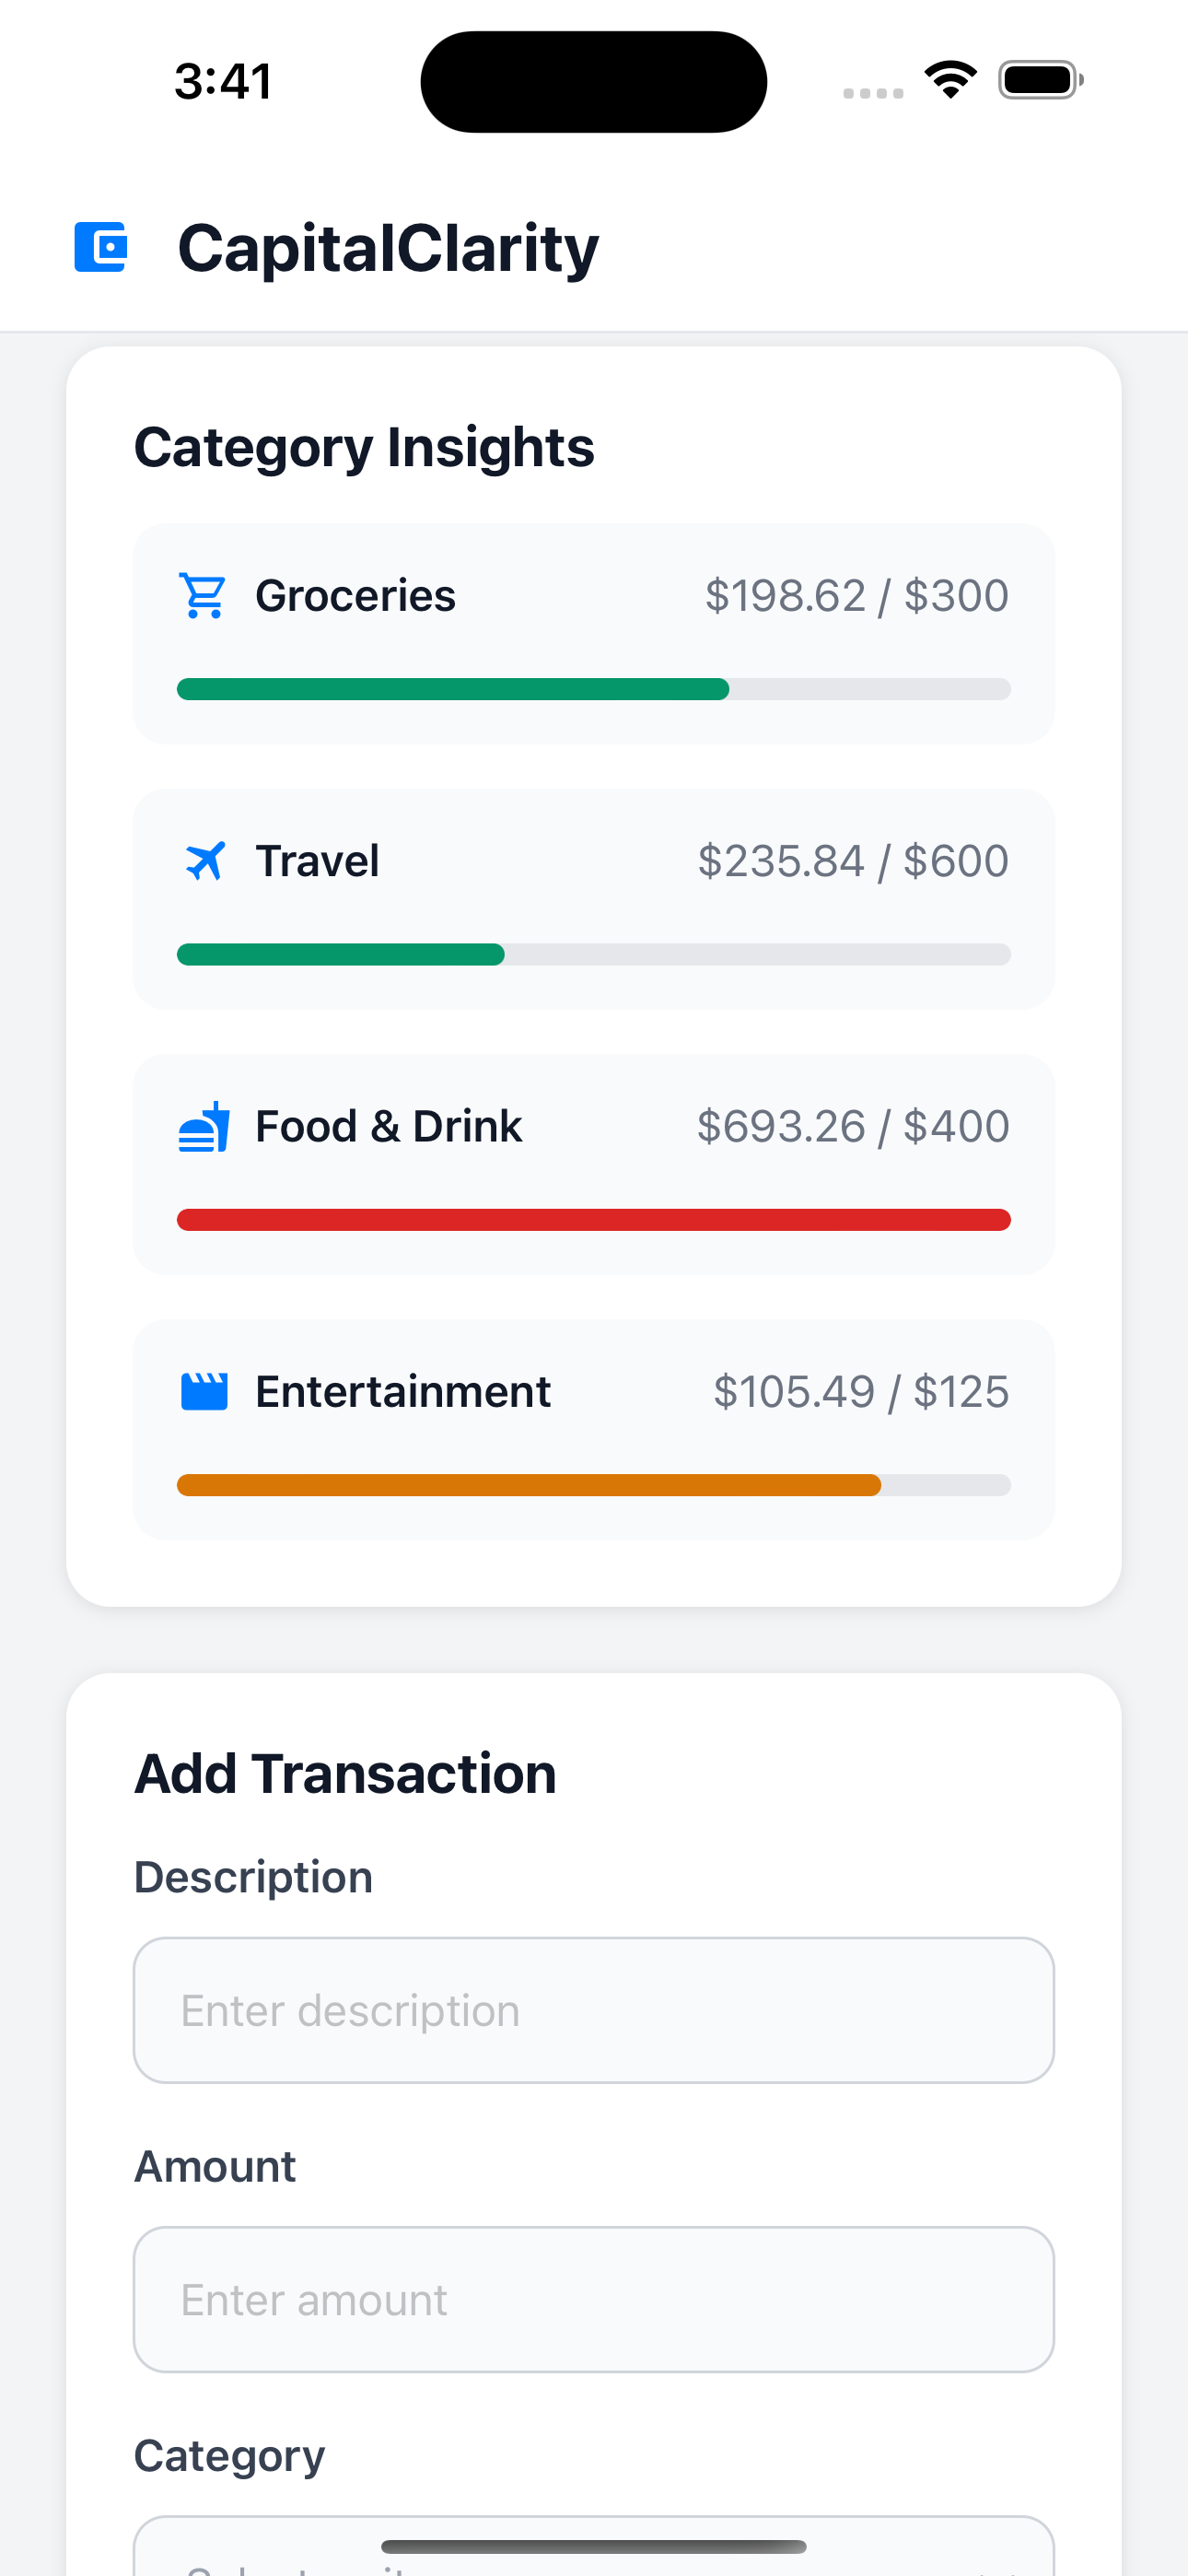Tap the Food & Drink meal icon

coord(204,1127)
